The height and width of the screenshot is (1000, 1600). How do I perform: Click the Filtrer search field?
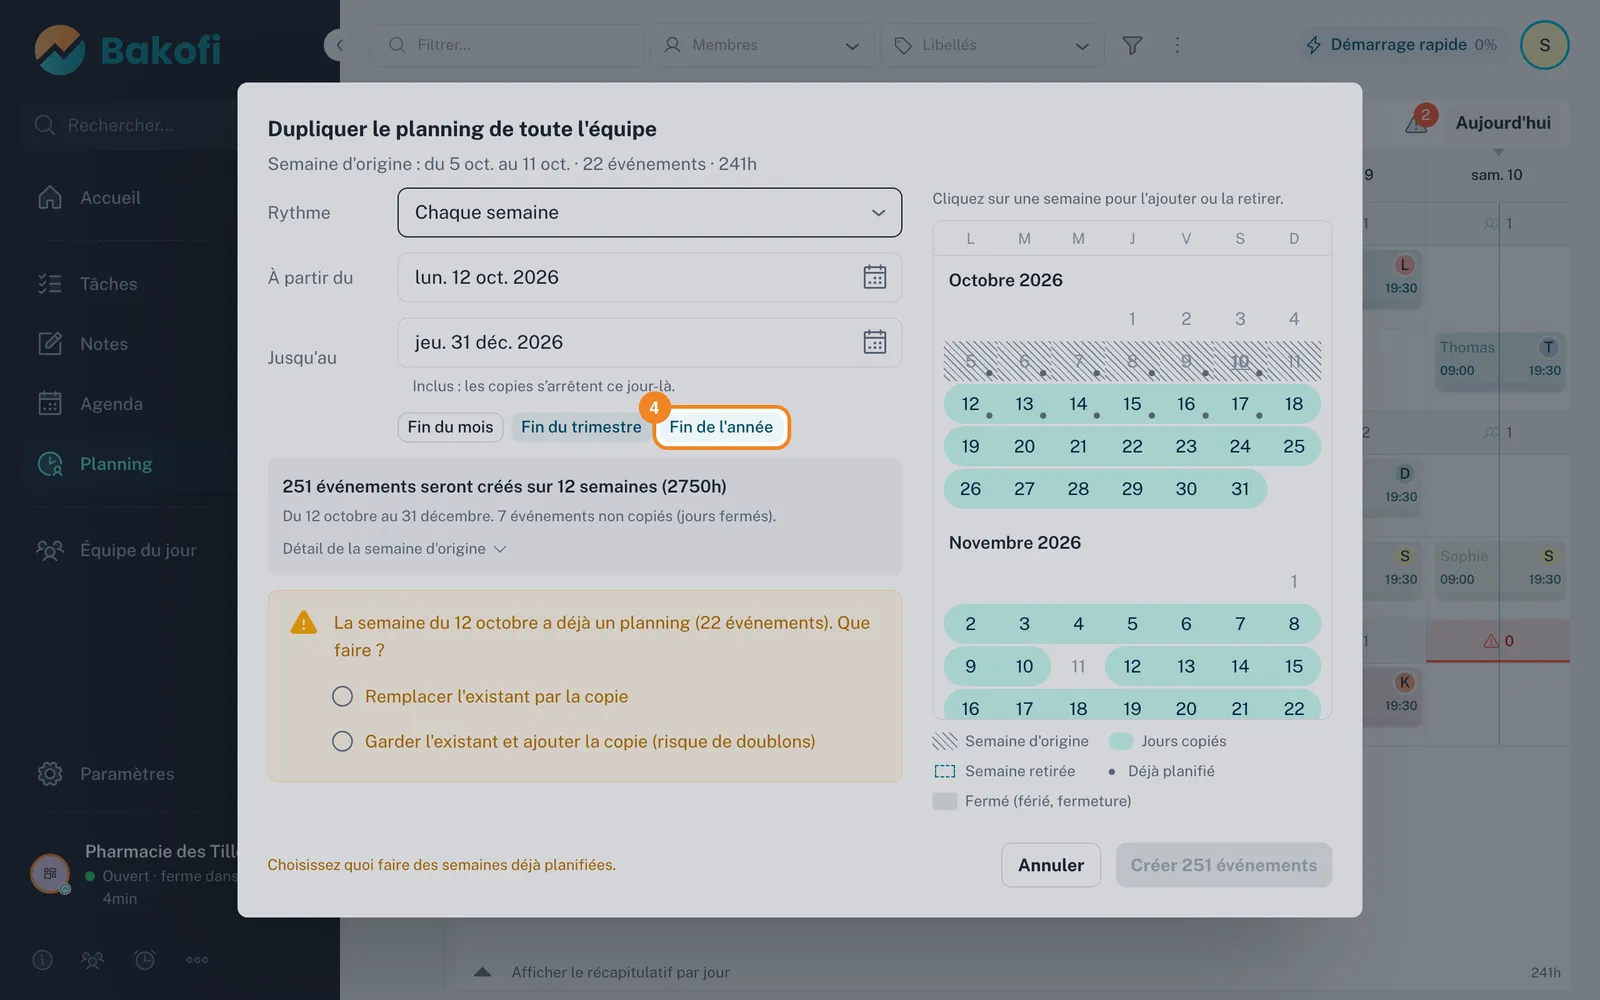508,45
